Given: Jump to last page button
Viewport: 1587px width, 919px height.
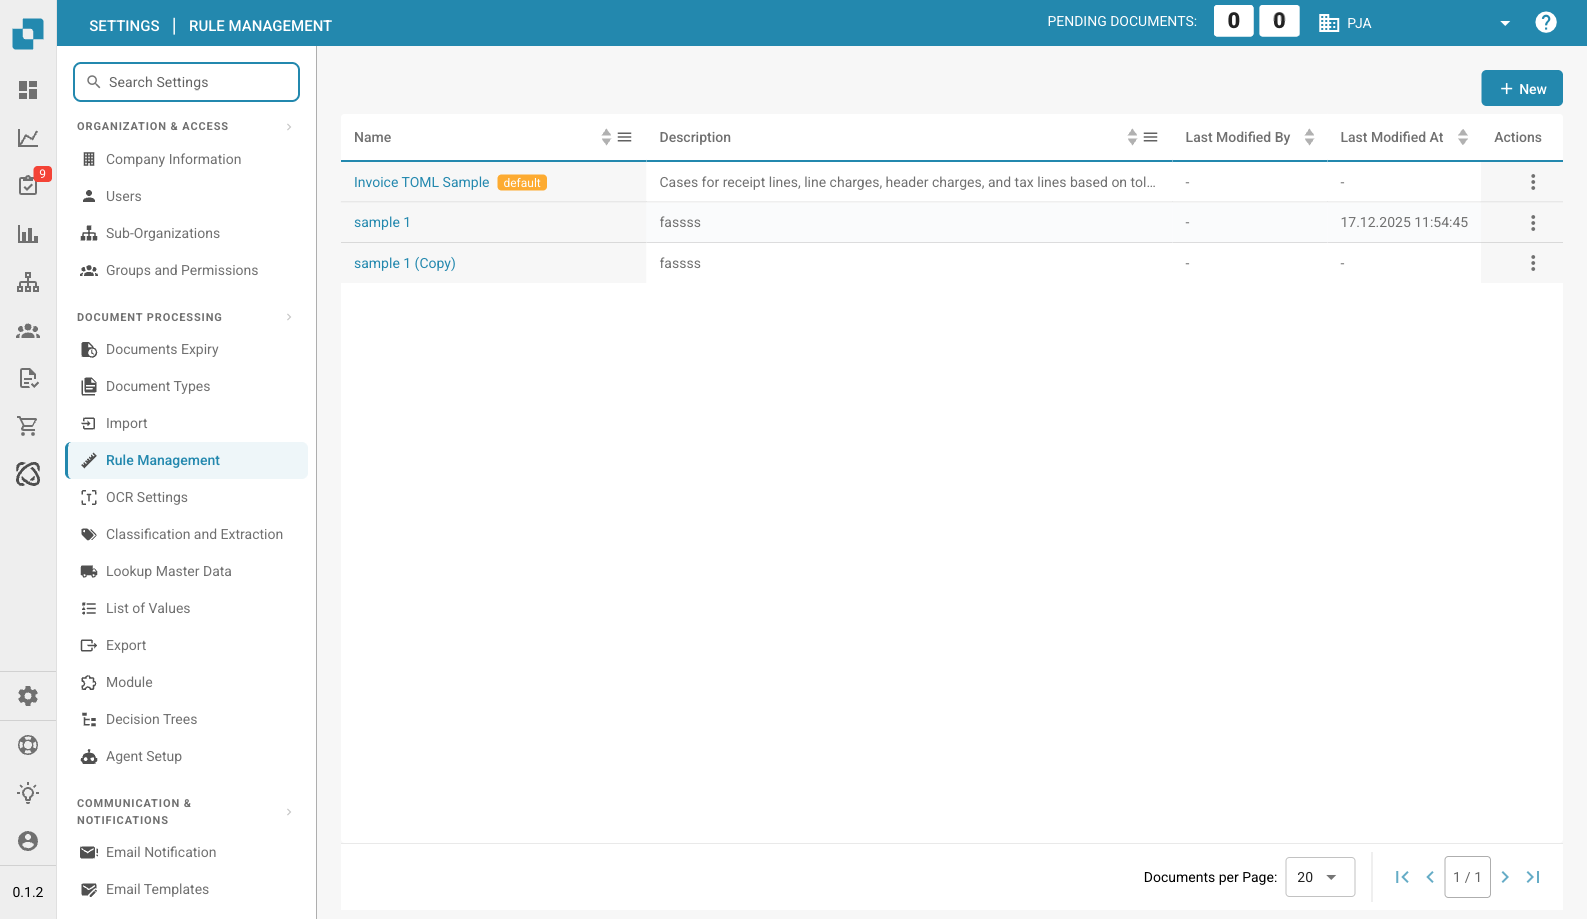Looking at the screenshot, I should click(x=1533, y=877).
